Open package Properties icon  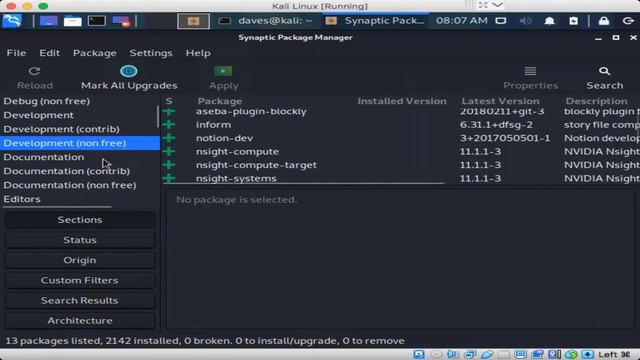point(530,71)
